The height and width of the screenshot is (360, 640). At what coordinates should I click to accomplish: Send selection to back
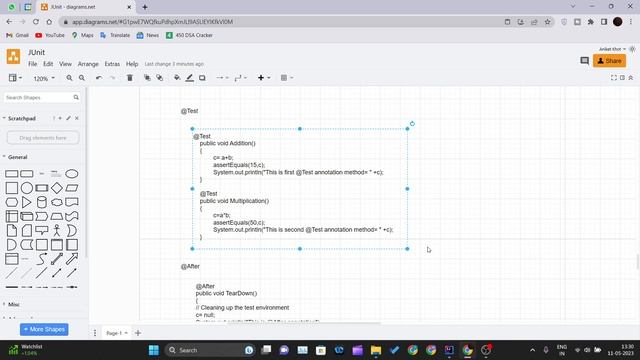pos(160,78)
